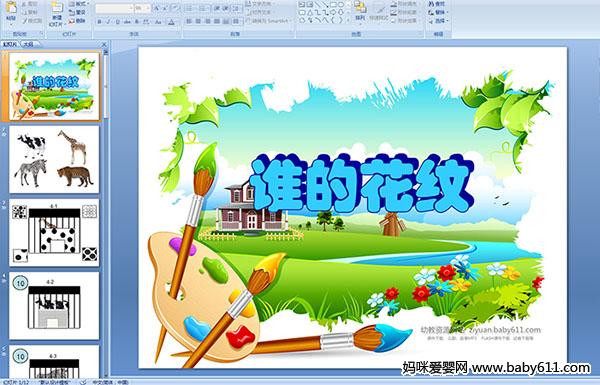
Task: Close the slide thumbnail pane
Action: (x=104, y=45)
